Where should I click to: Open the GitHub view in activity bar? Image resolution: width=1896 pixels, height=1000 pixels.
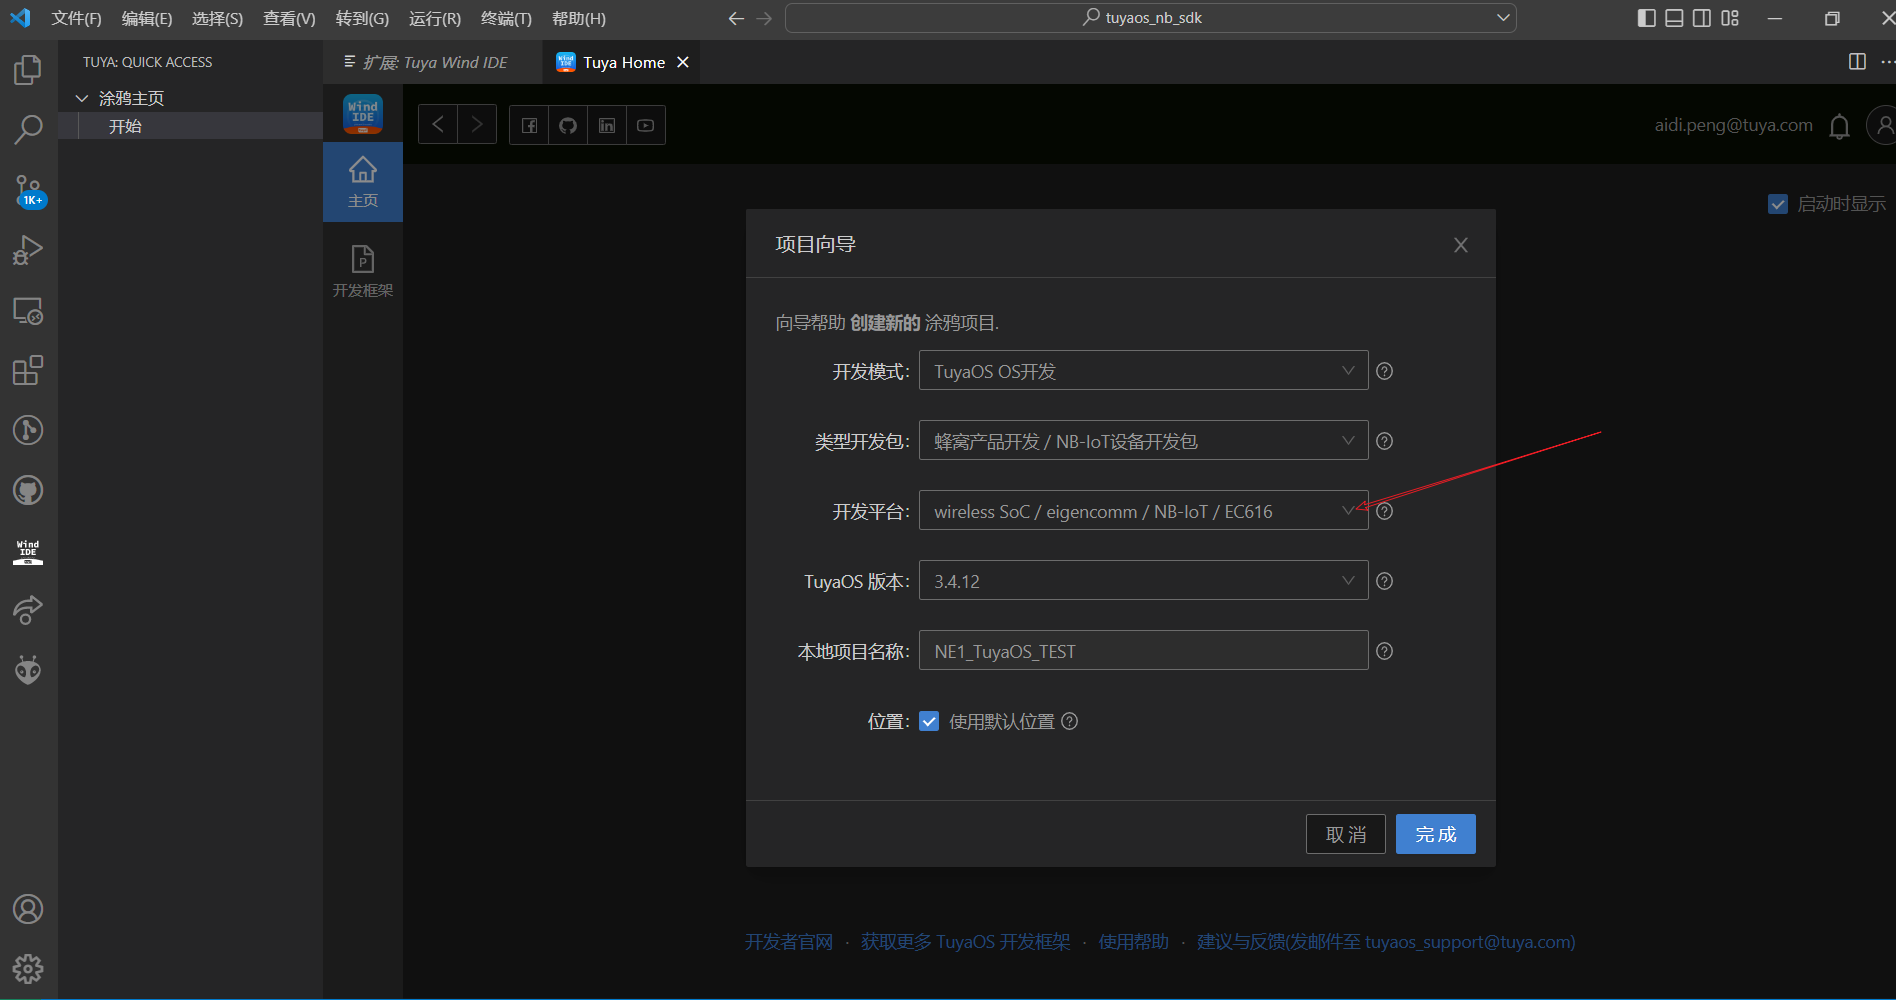click(28, 491)
